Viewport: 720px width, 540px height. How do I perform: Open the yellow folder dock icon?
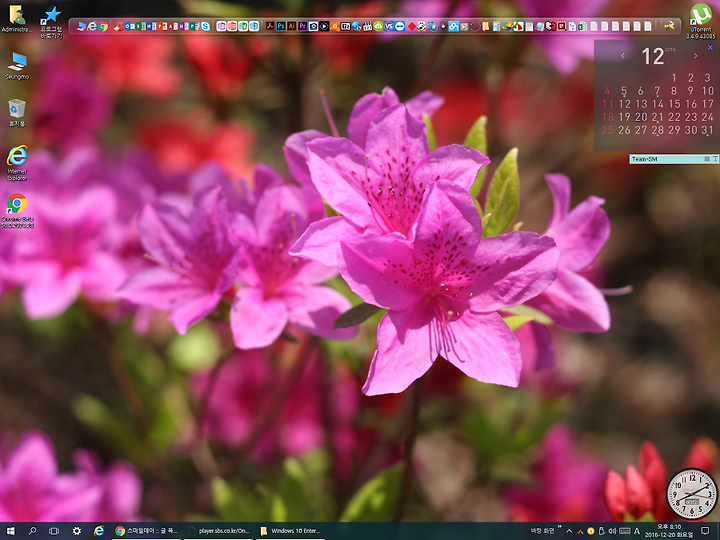(x=486, y=26)
